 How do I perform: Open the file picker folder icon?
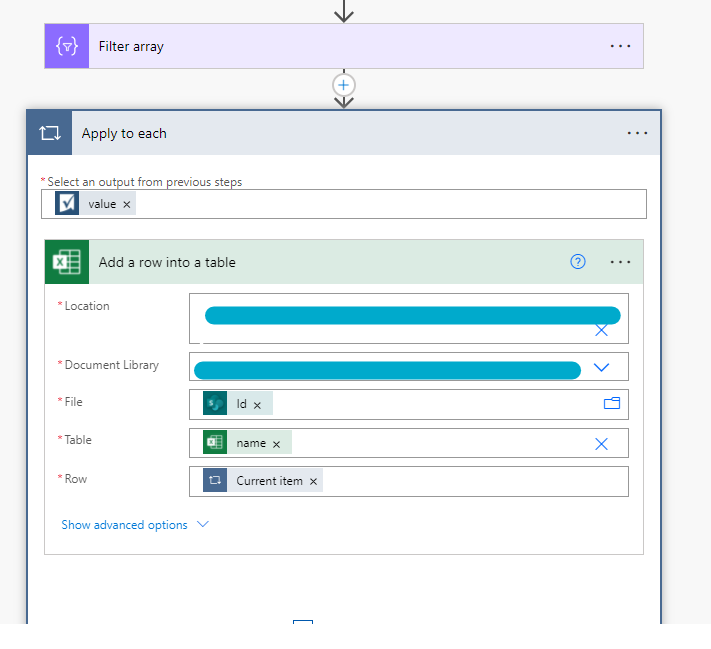tap(612, 404)
